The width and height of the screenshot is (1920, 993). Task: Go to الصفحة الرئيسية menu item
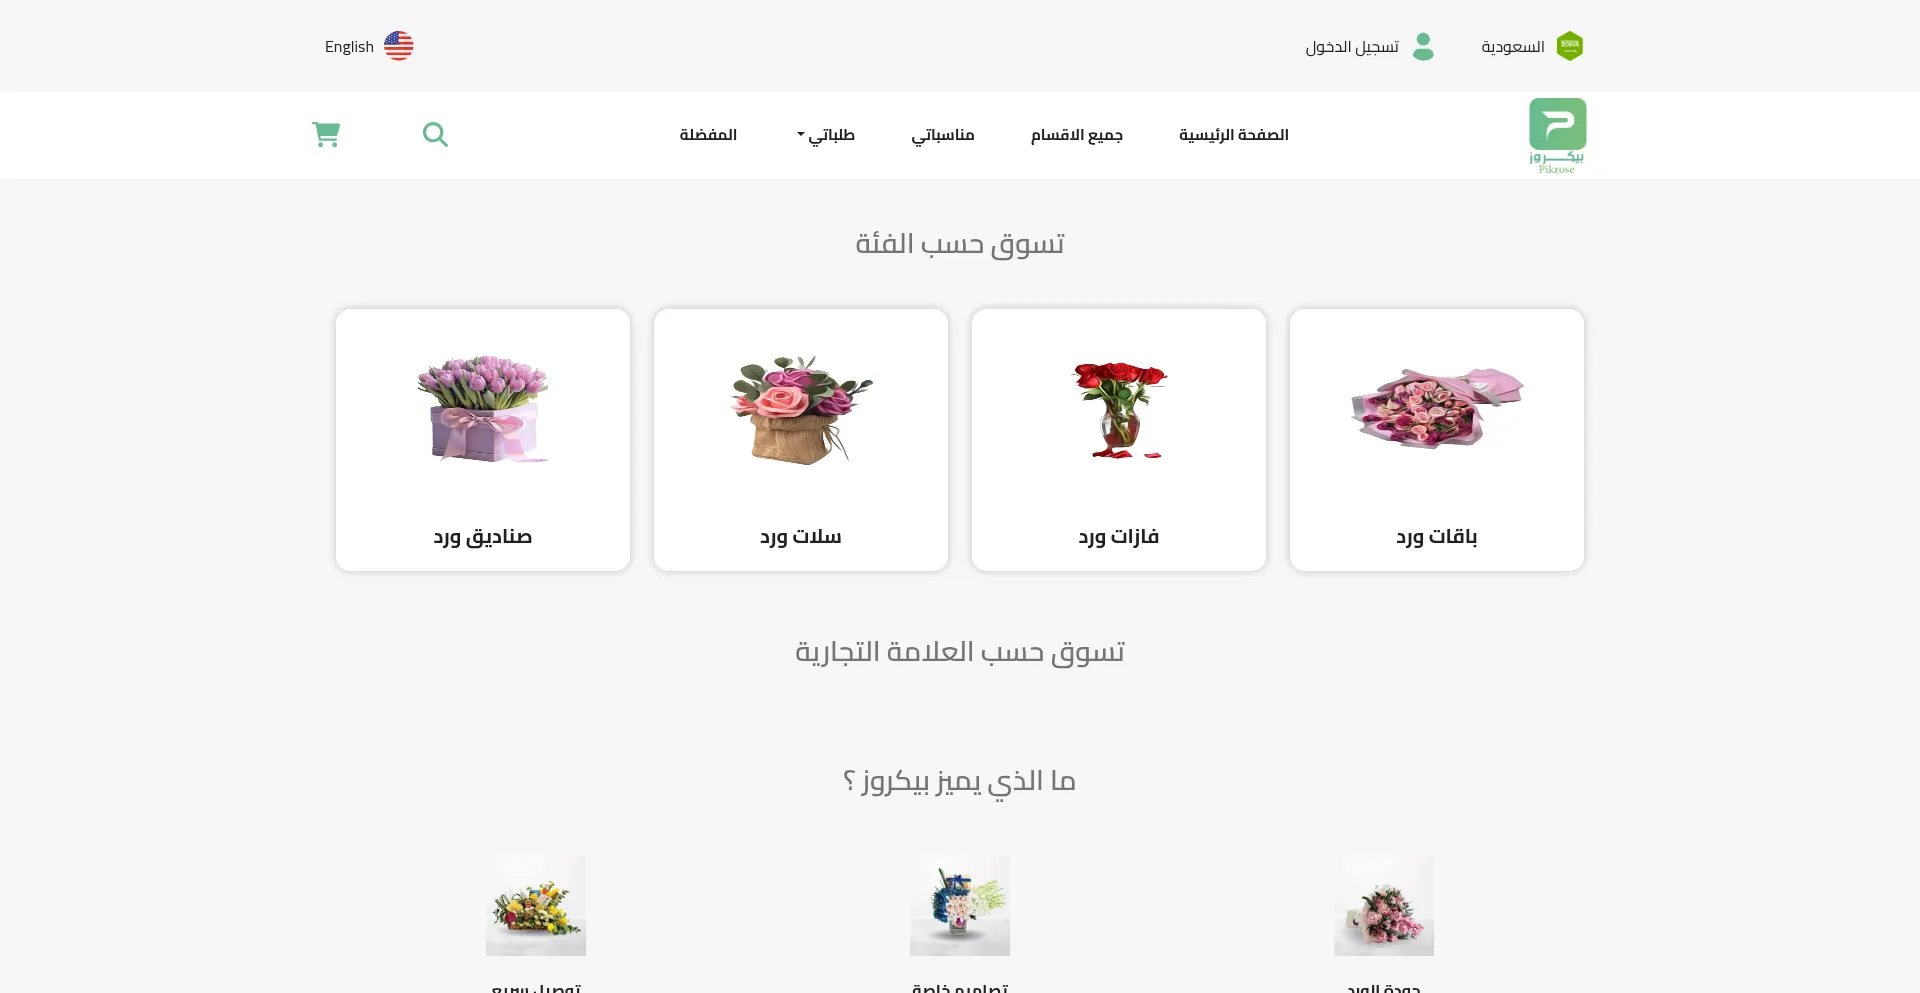click(x=1234, y=135)
